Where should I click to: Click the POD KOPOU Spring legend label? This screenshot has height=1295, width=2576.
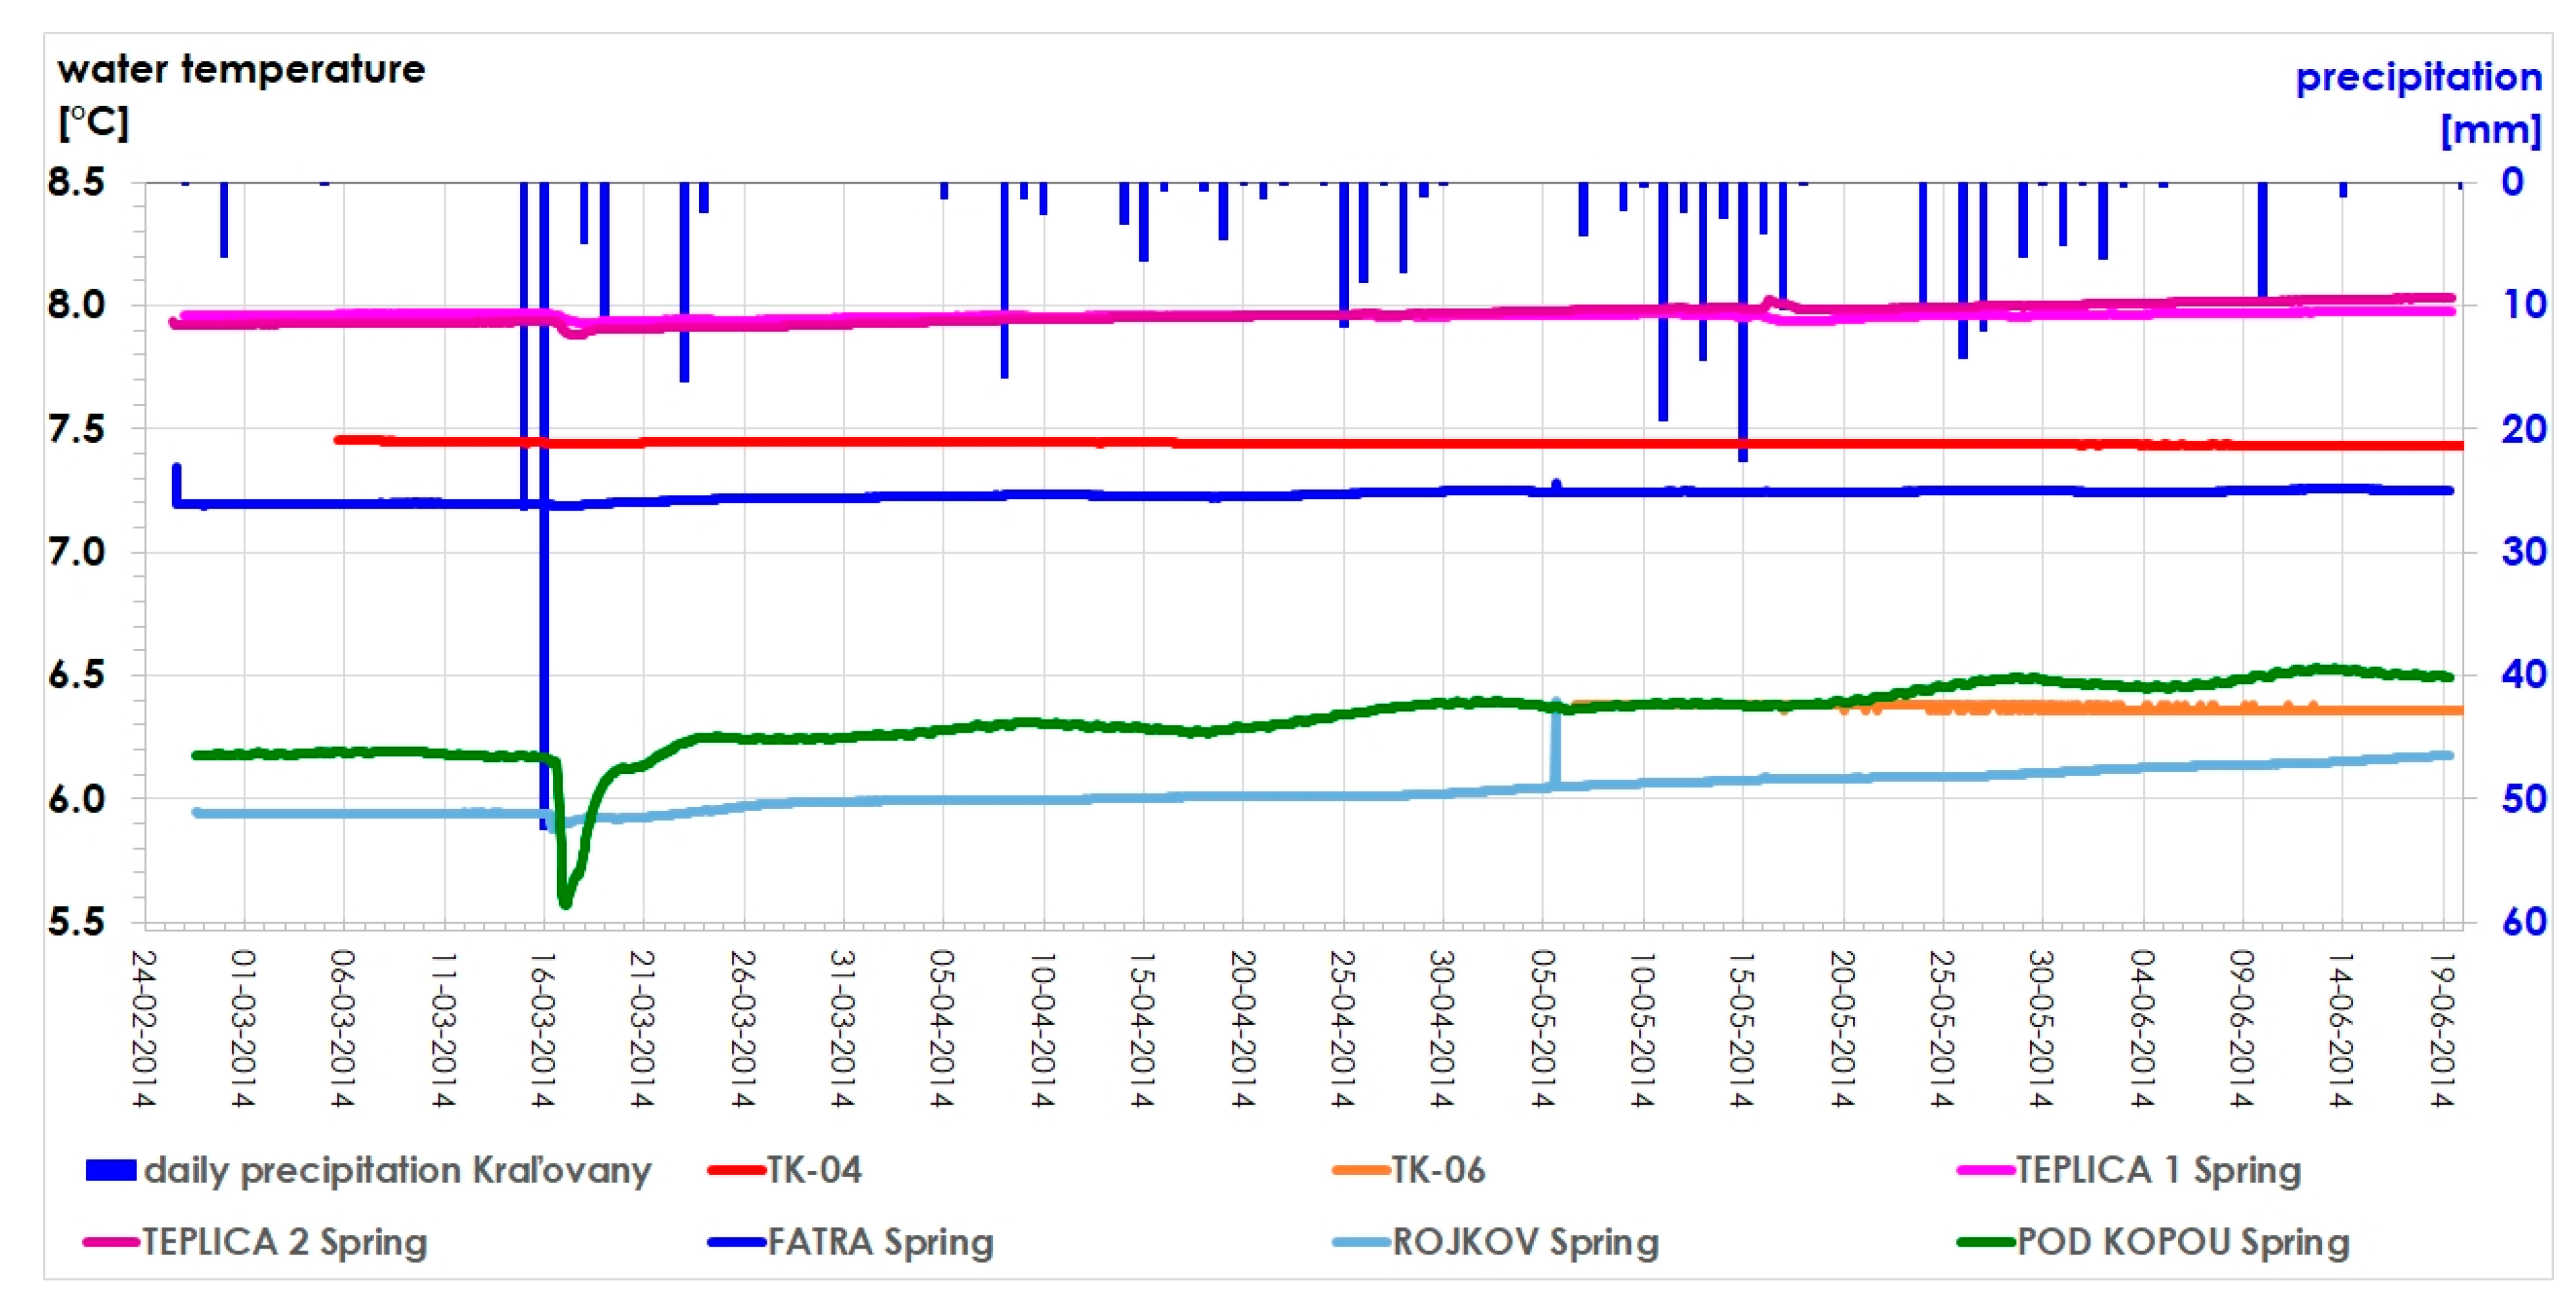click(x=2182, y=1242)
